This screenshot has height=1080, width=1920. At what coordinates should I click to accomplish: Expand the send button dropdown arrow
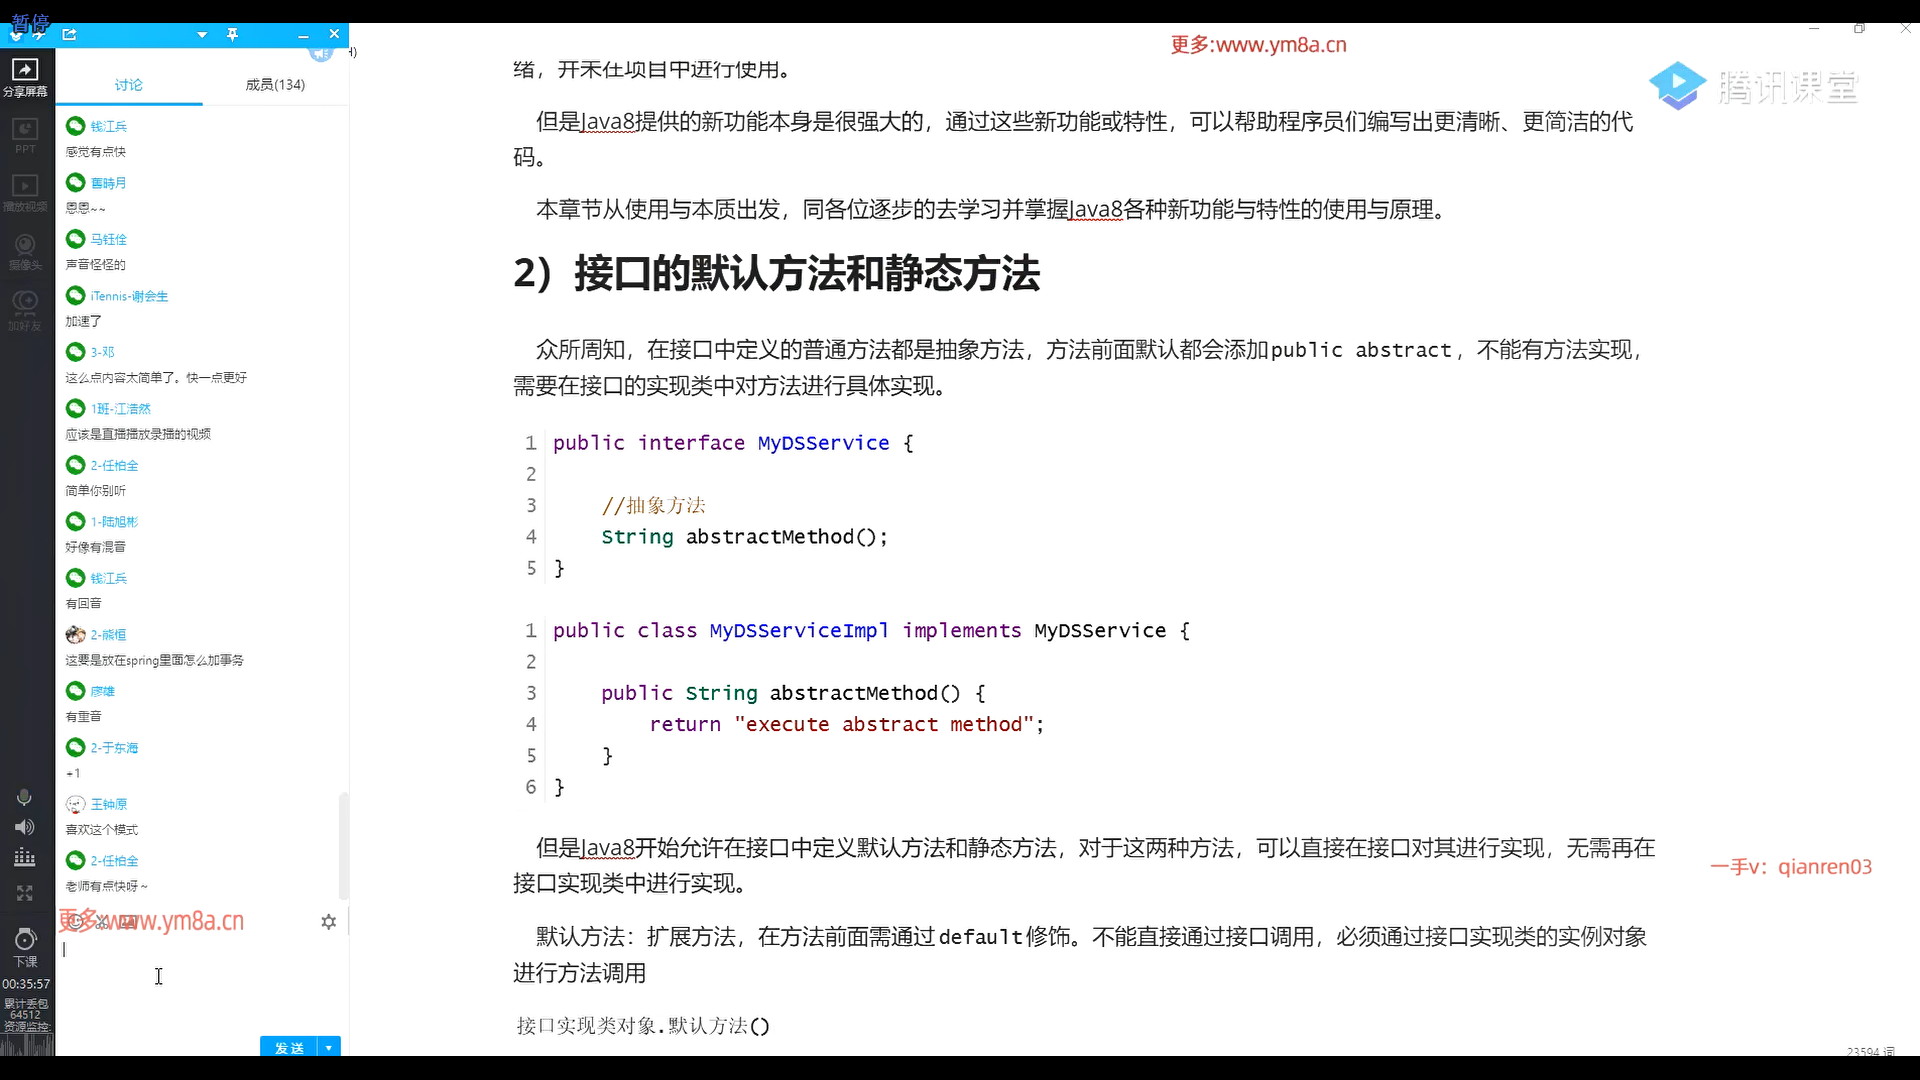tap(329, 1047)
